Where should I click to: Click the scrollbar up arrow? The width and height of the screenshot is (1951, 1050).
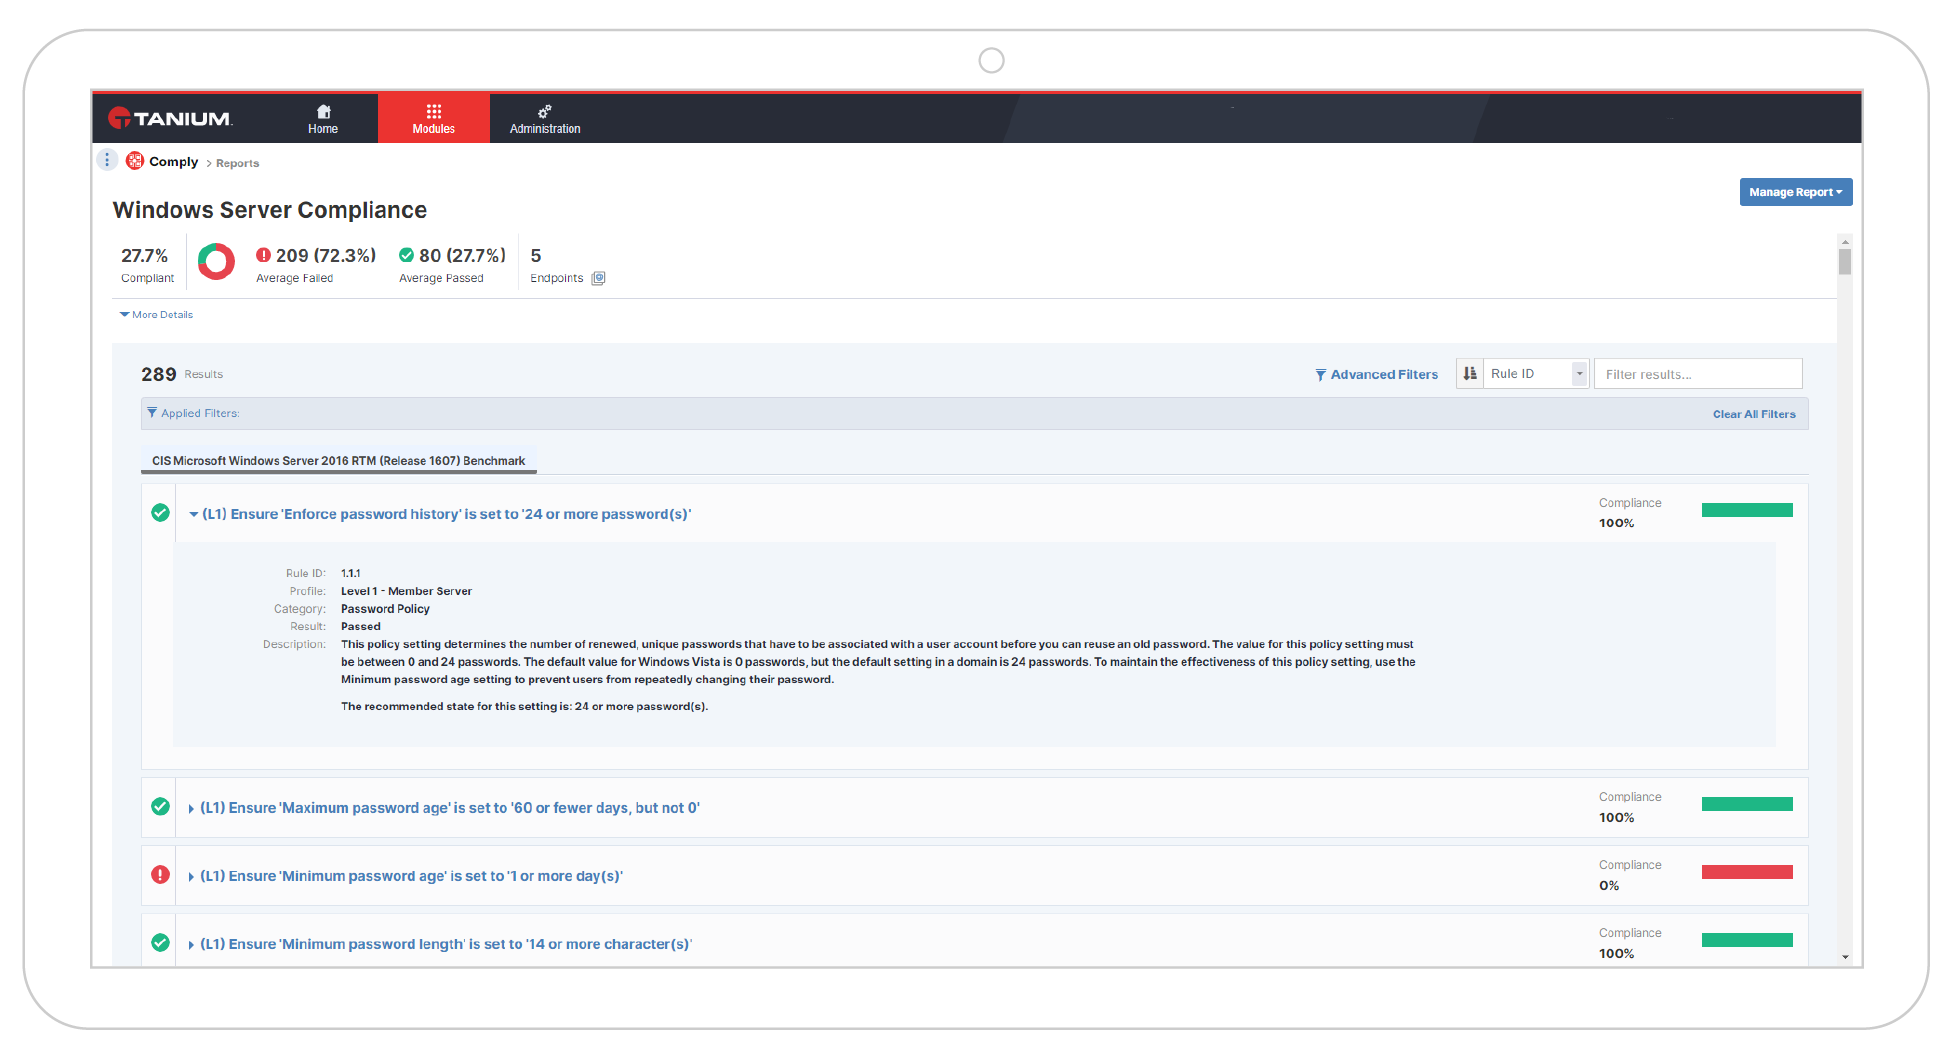pos(1845,241)
